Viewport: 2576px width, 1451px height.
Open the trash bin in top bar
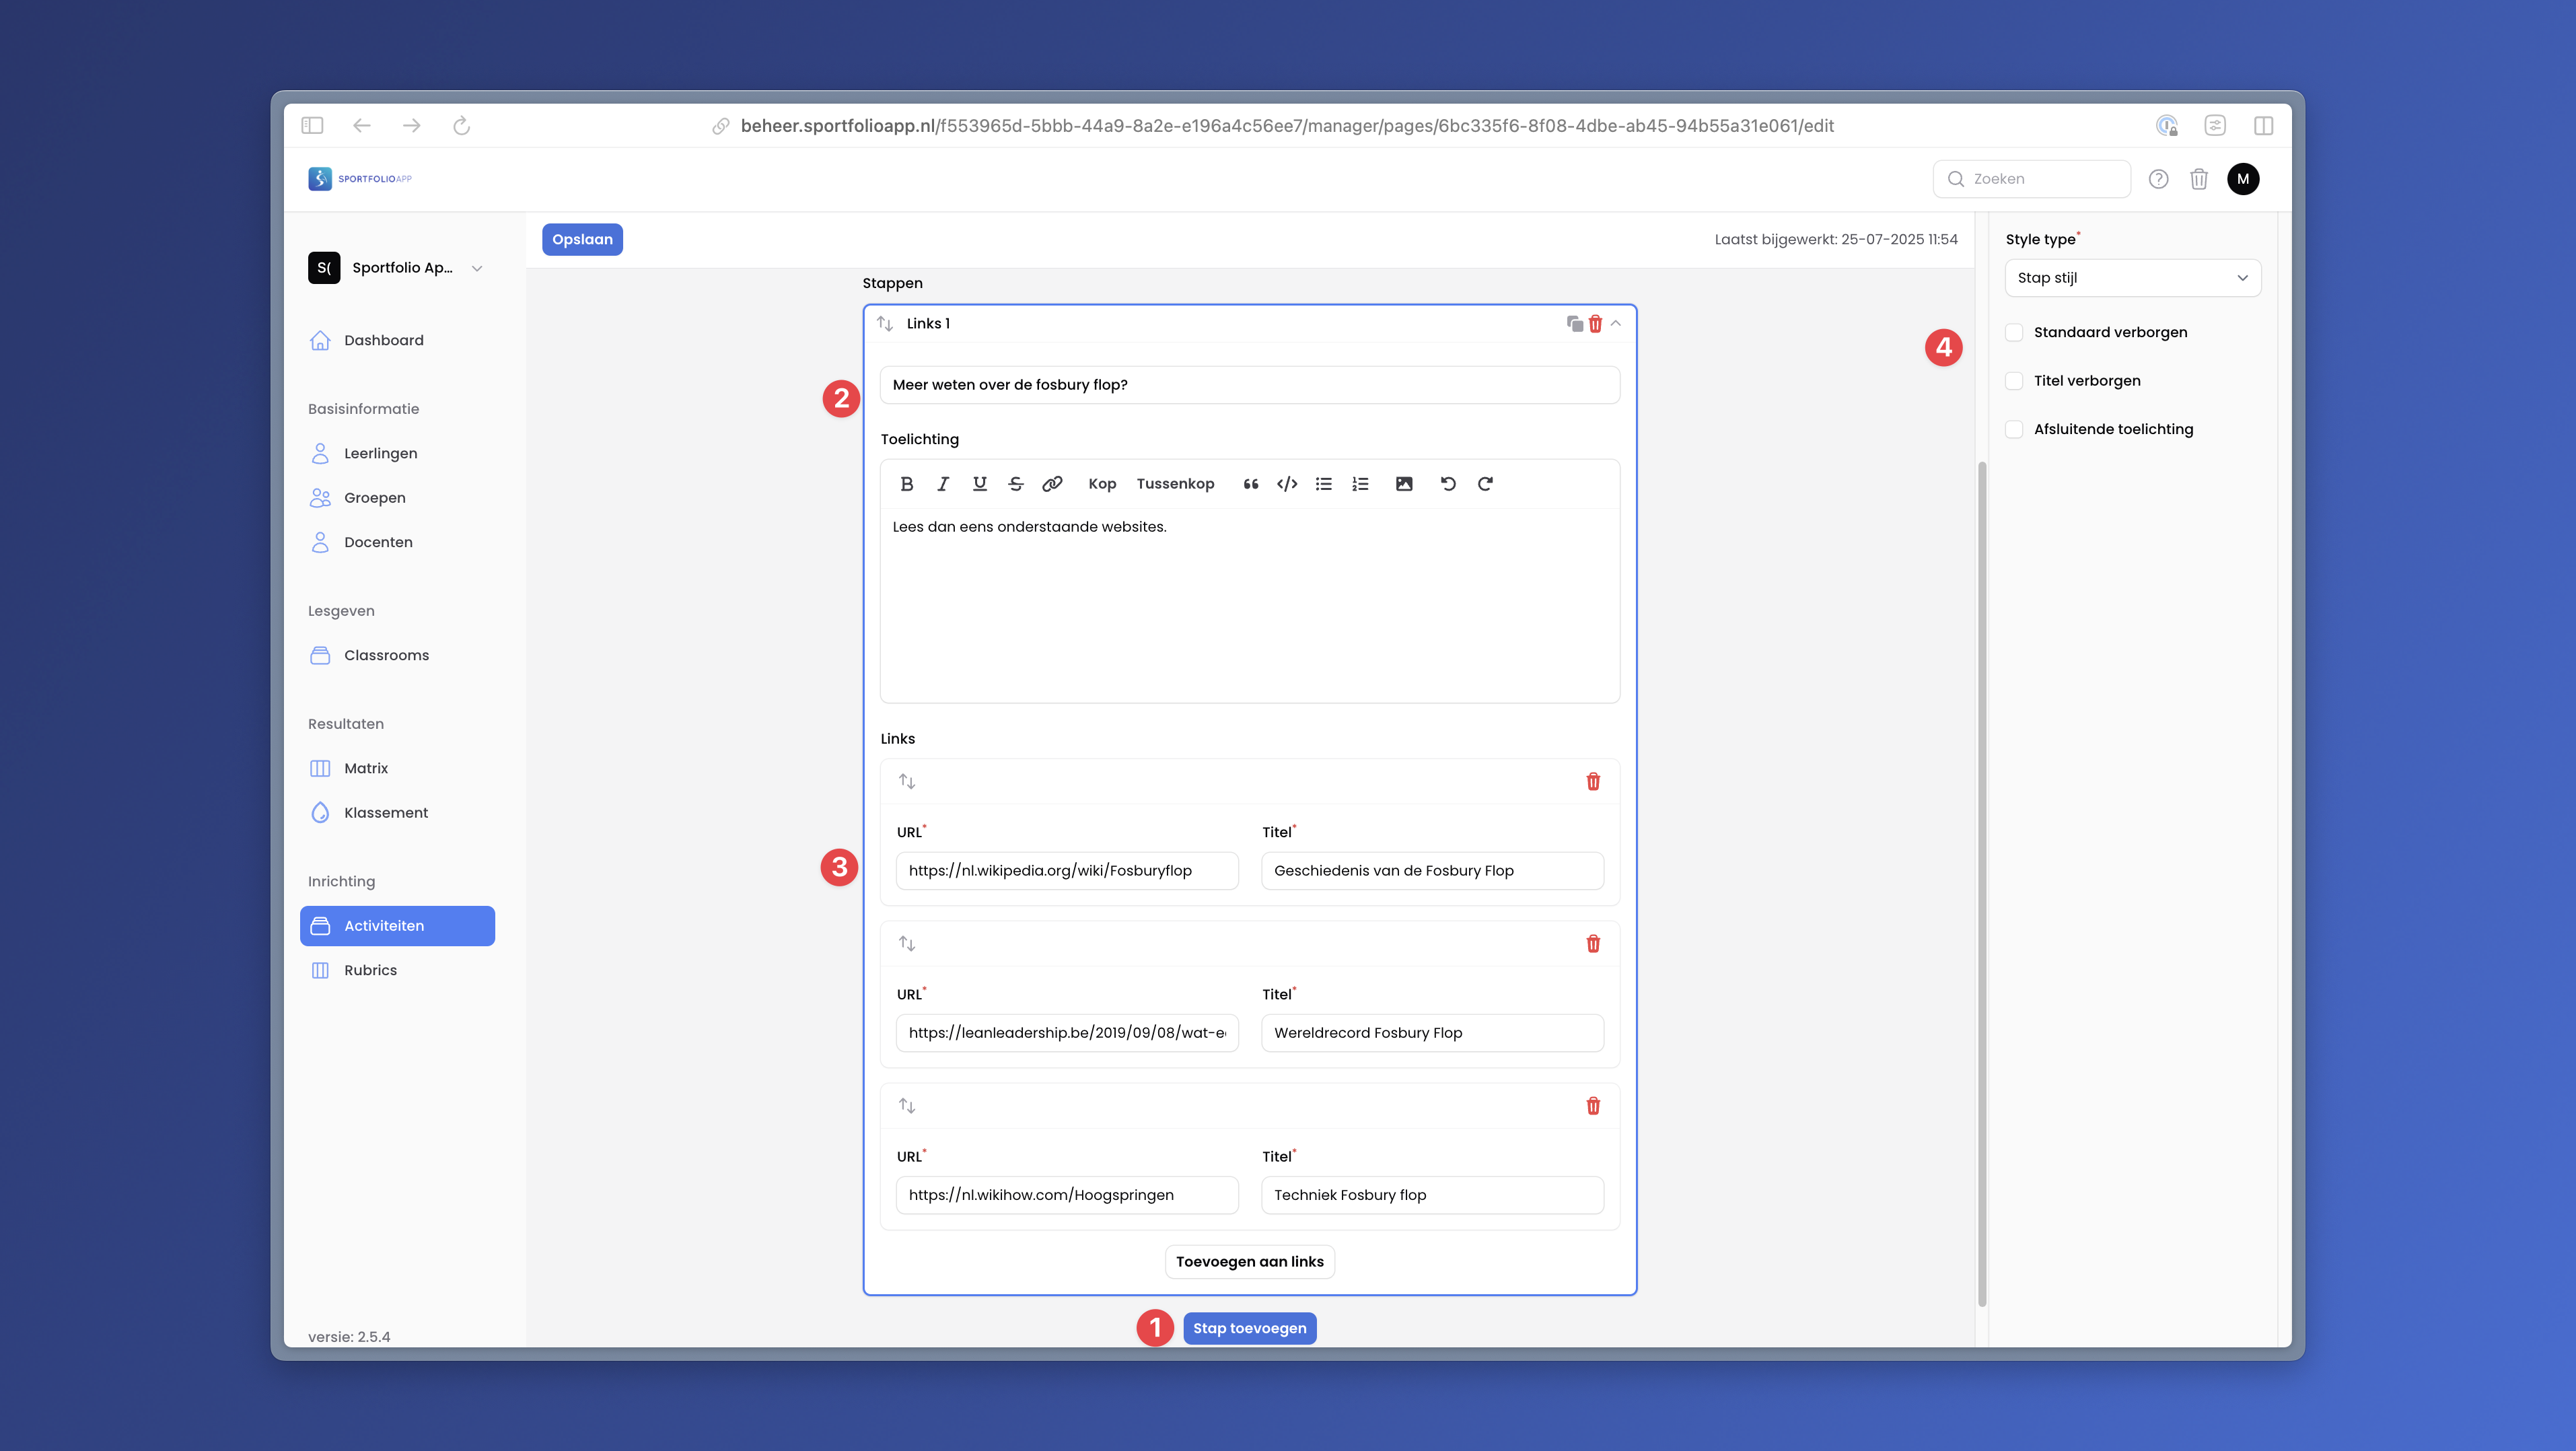(2198, 179)
